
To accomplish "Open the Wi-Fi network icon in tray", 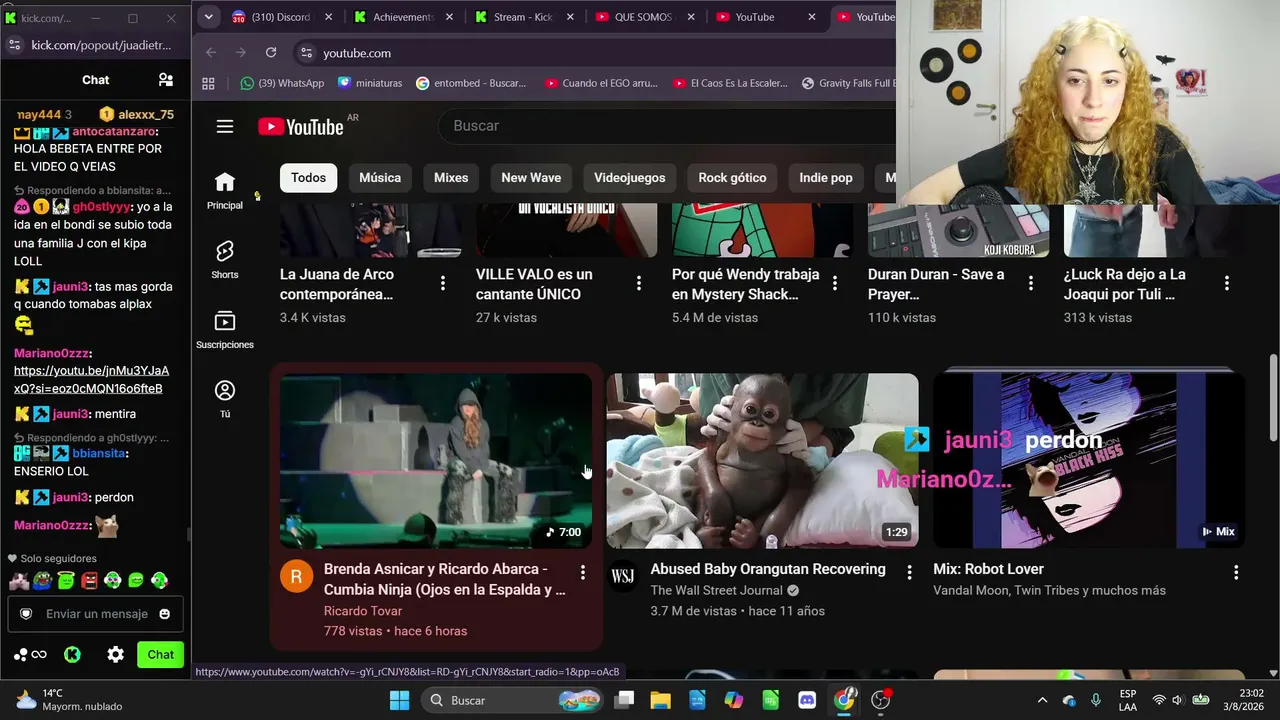I will pyautogui.click(x=1159, y=700).
